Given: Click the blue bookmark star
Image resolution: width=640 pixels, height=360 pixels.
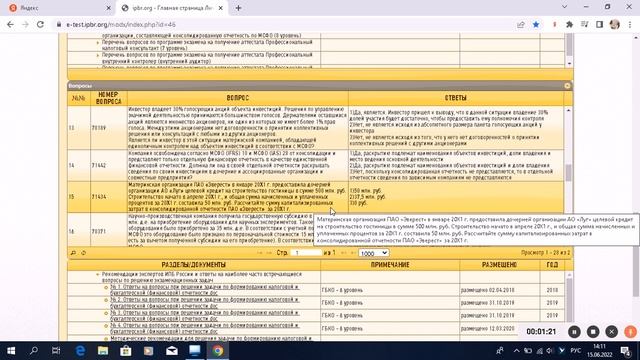Looking at the screenshot, I should point(536,24).
